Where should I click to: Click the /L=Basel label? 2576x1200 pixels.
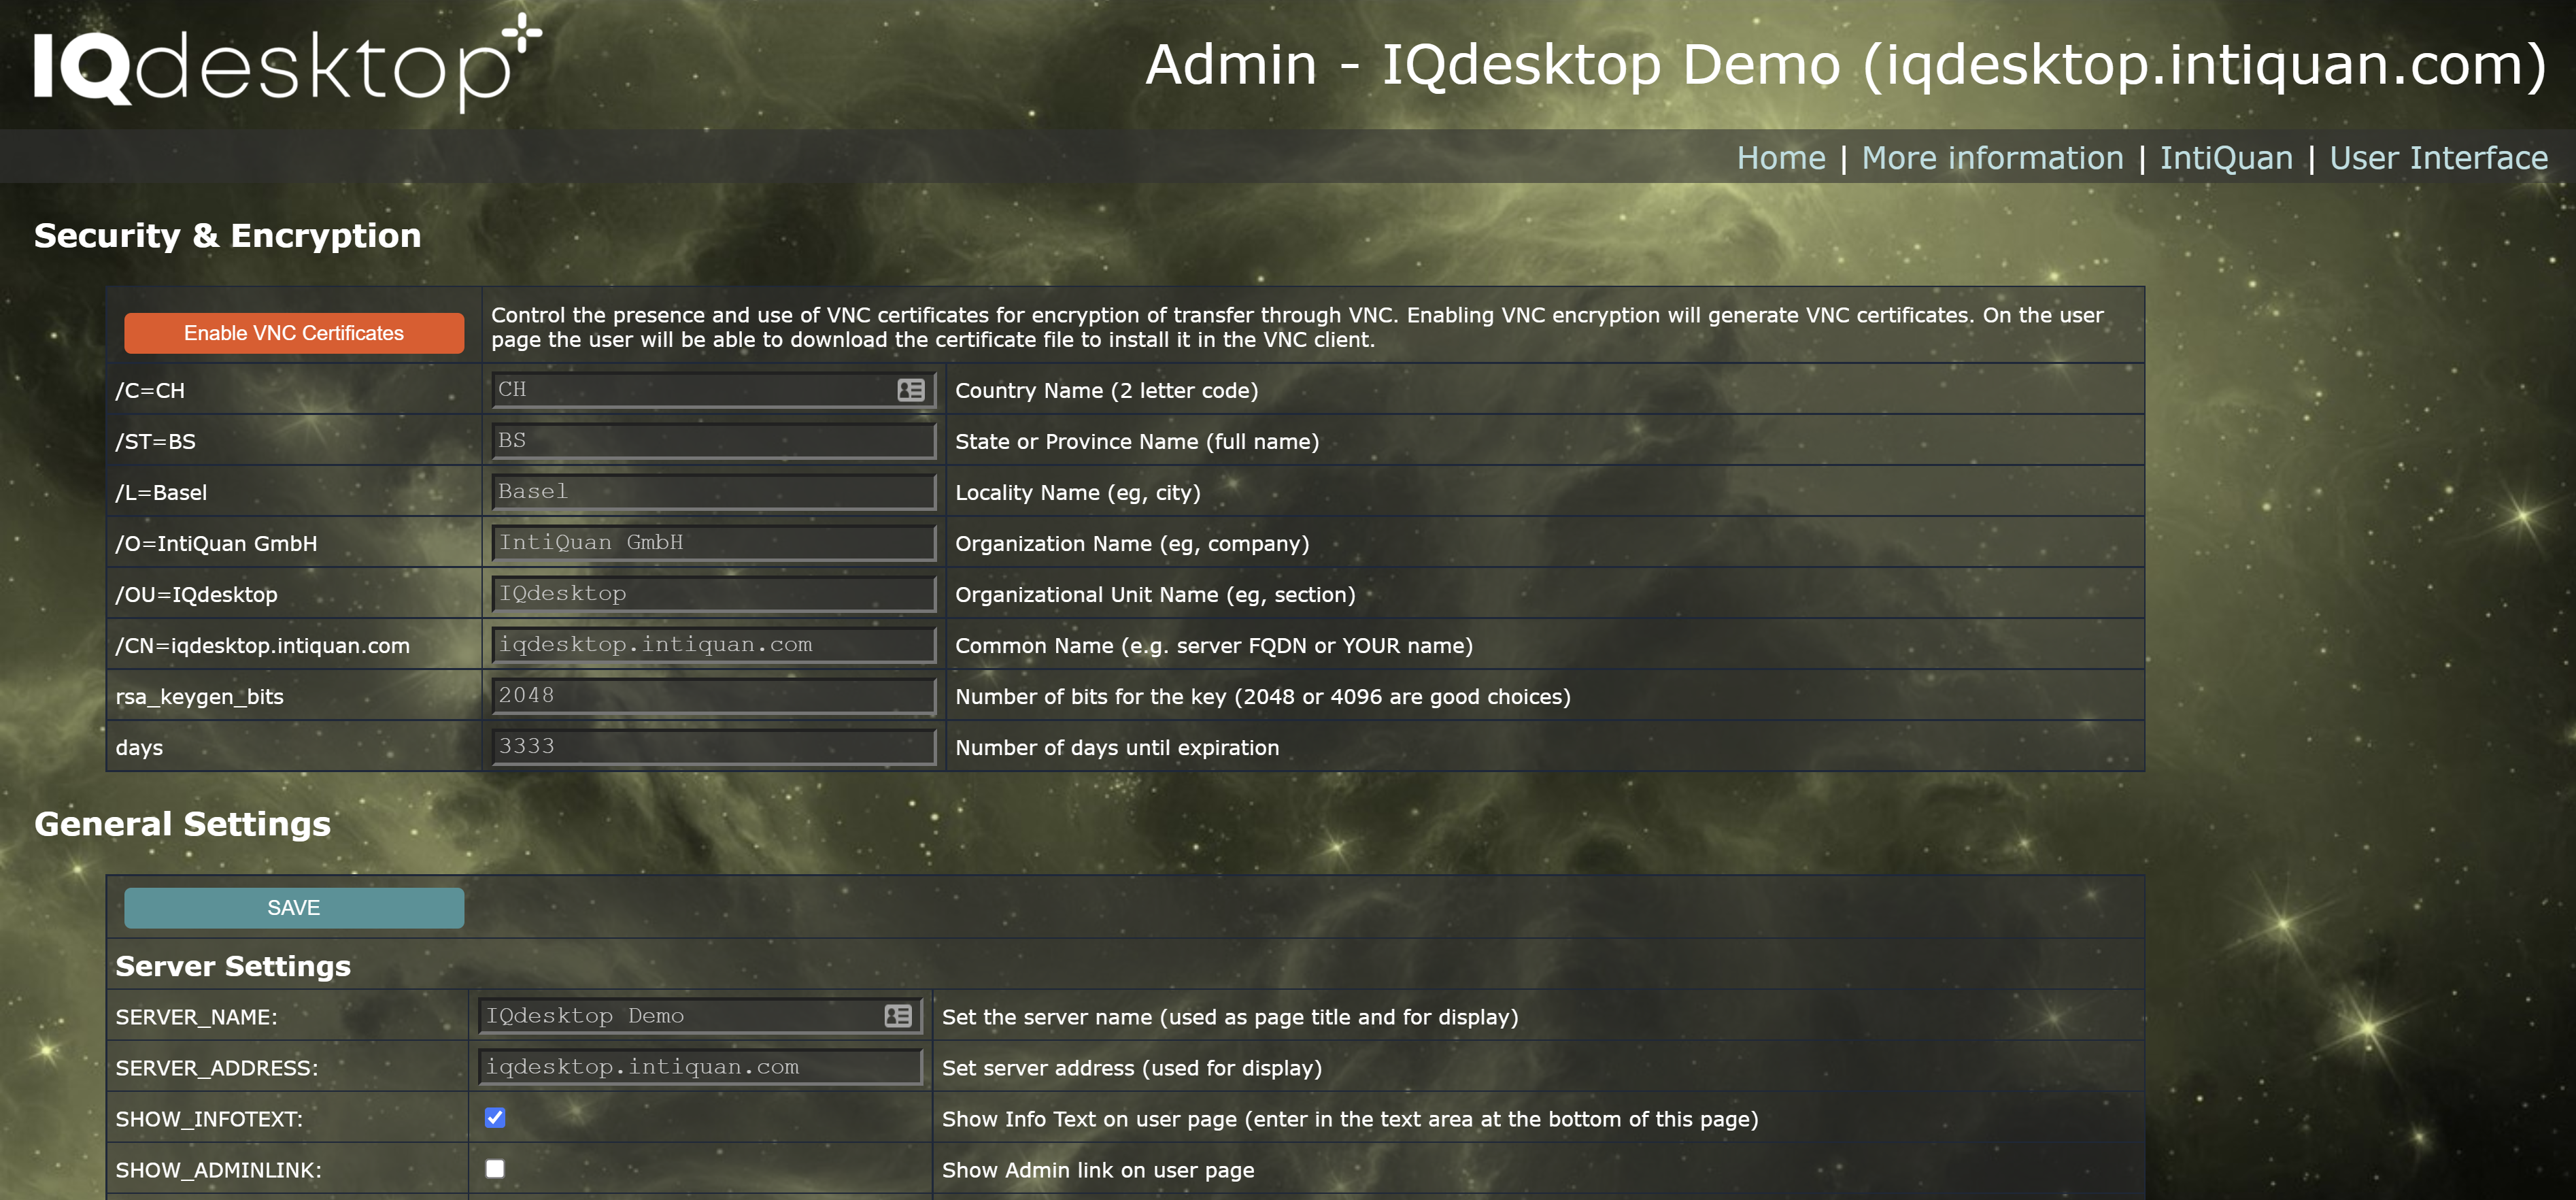click(x=161, y=493)
